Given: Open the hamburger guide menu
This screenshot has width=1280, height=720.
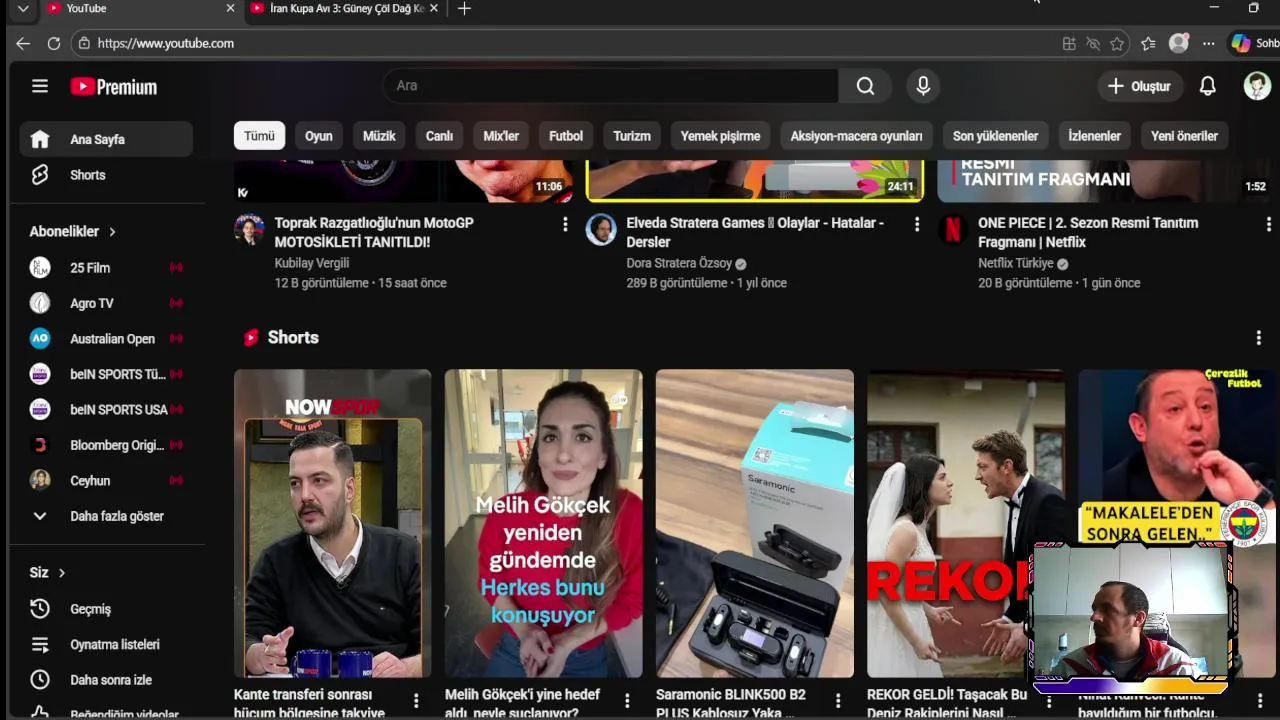Looking at the screenshot, I should click(x=40, y=86).
